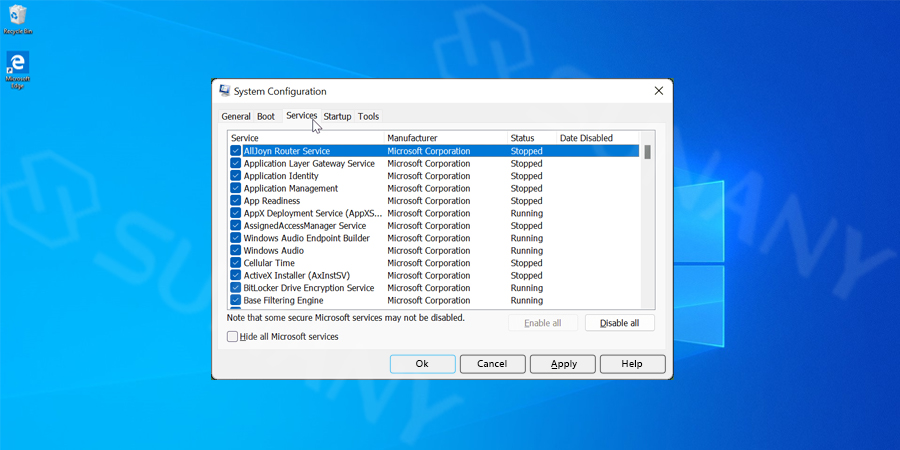
Task: Click the Ok button
Action: pos(422,364)
